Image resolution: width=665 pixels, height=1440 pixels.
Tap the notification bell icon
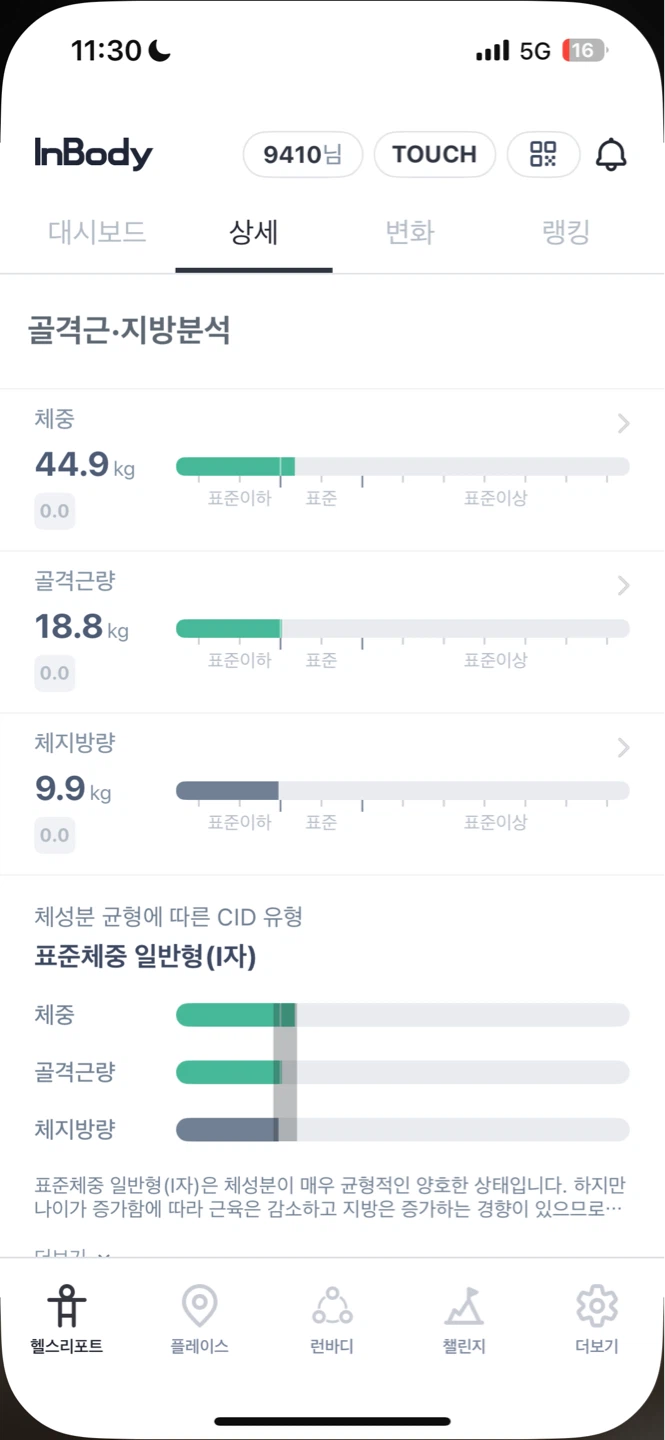[611, 155]
